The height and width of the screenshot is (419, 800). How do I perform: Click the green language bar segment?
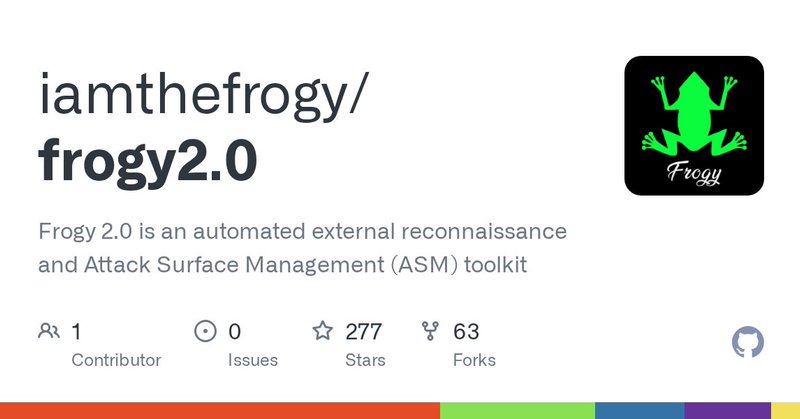pyautogui.click(x=517, y=411)
